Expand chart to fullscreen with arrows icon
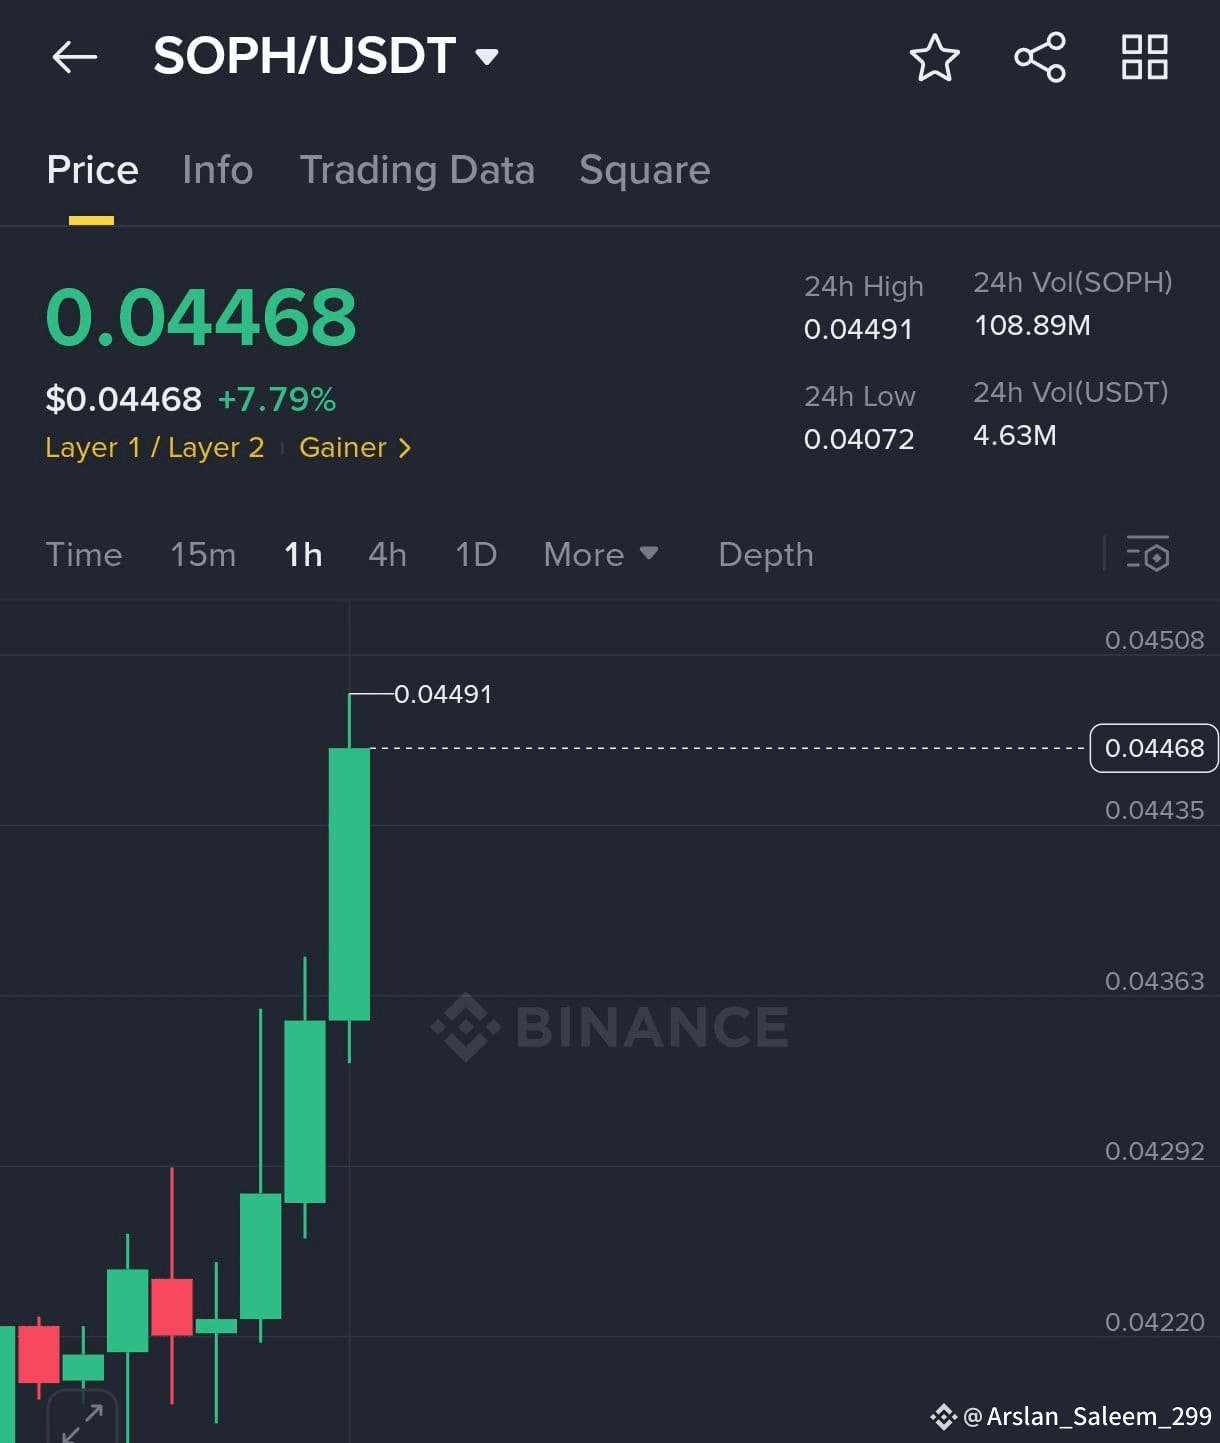Image resolution: width=1220 pixels, height=1443 pixels. click(82, 1422)
